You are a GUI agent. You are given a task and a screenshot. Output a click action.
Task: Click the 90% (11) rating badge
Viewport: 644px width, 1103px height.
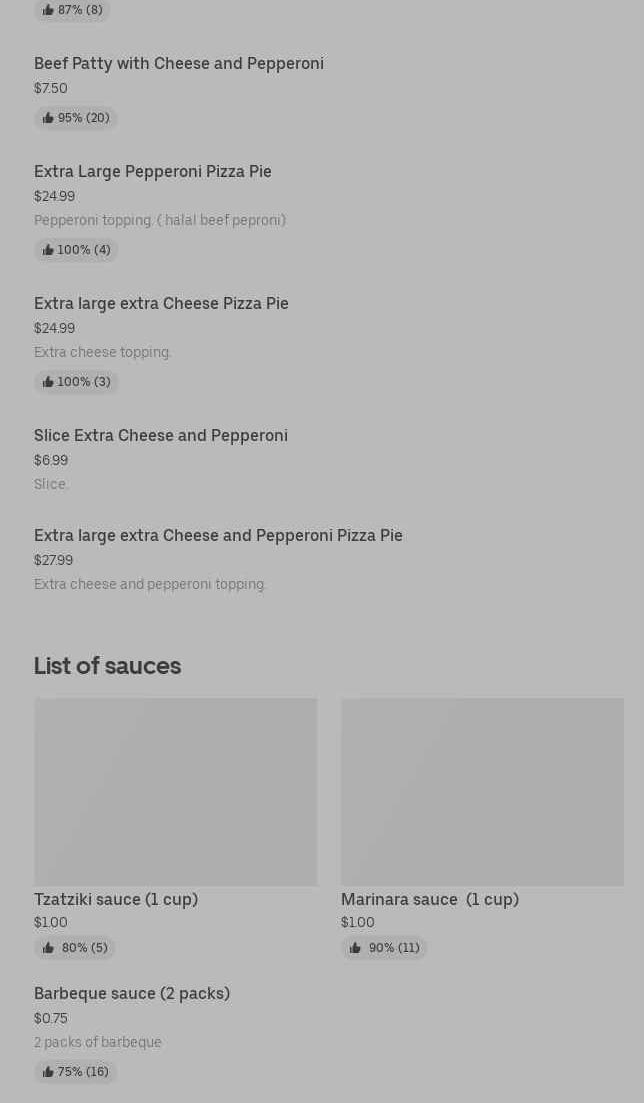[x=384, y=948]
